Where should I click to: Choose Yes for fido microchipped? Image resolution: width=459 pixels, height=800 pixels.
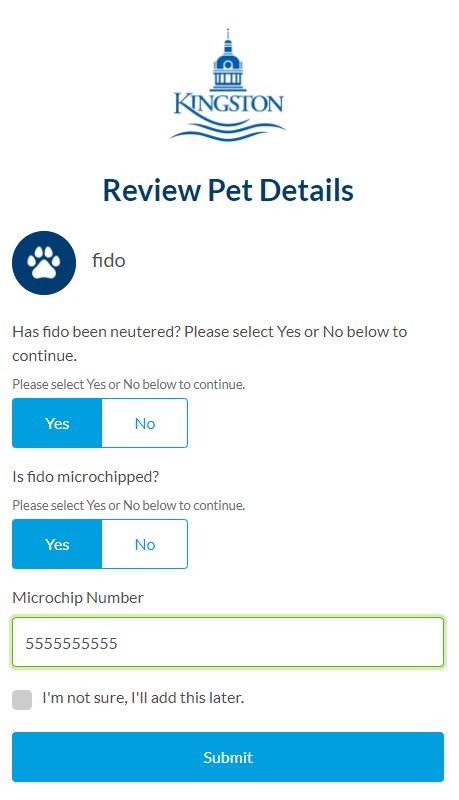pos(57,544)
